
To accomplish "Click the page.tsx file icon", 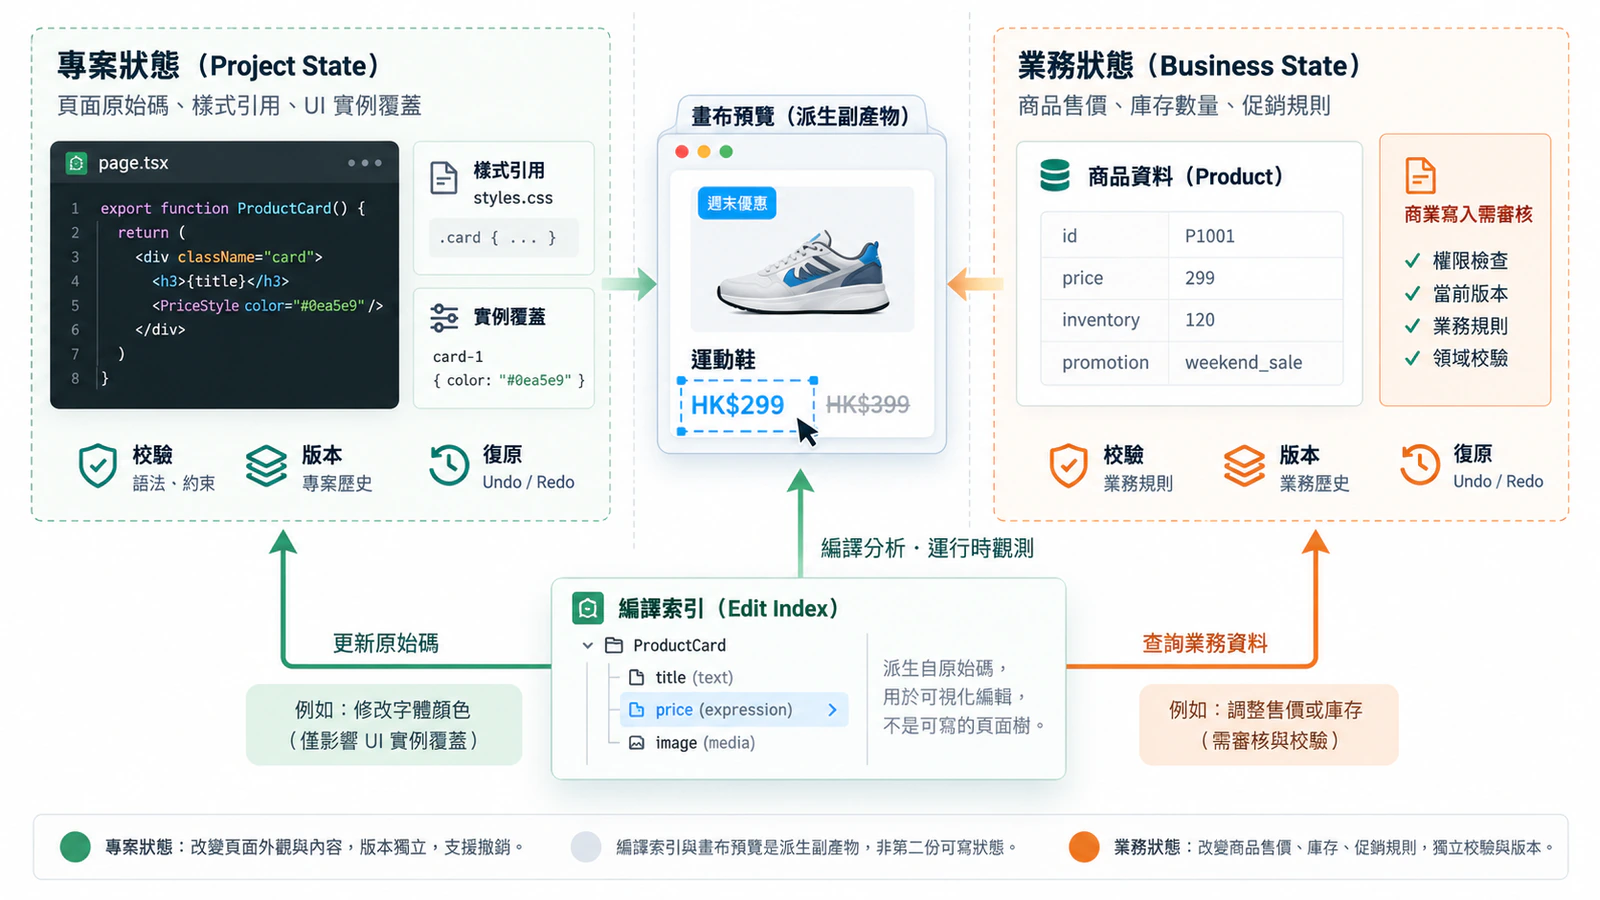I will pyautogui.click(x=77, y=163).
